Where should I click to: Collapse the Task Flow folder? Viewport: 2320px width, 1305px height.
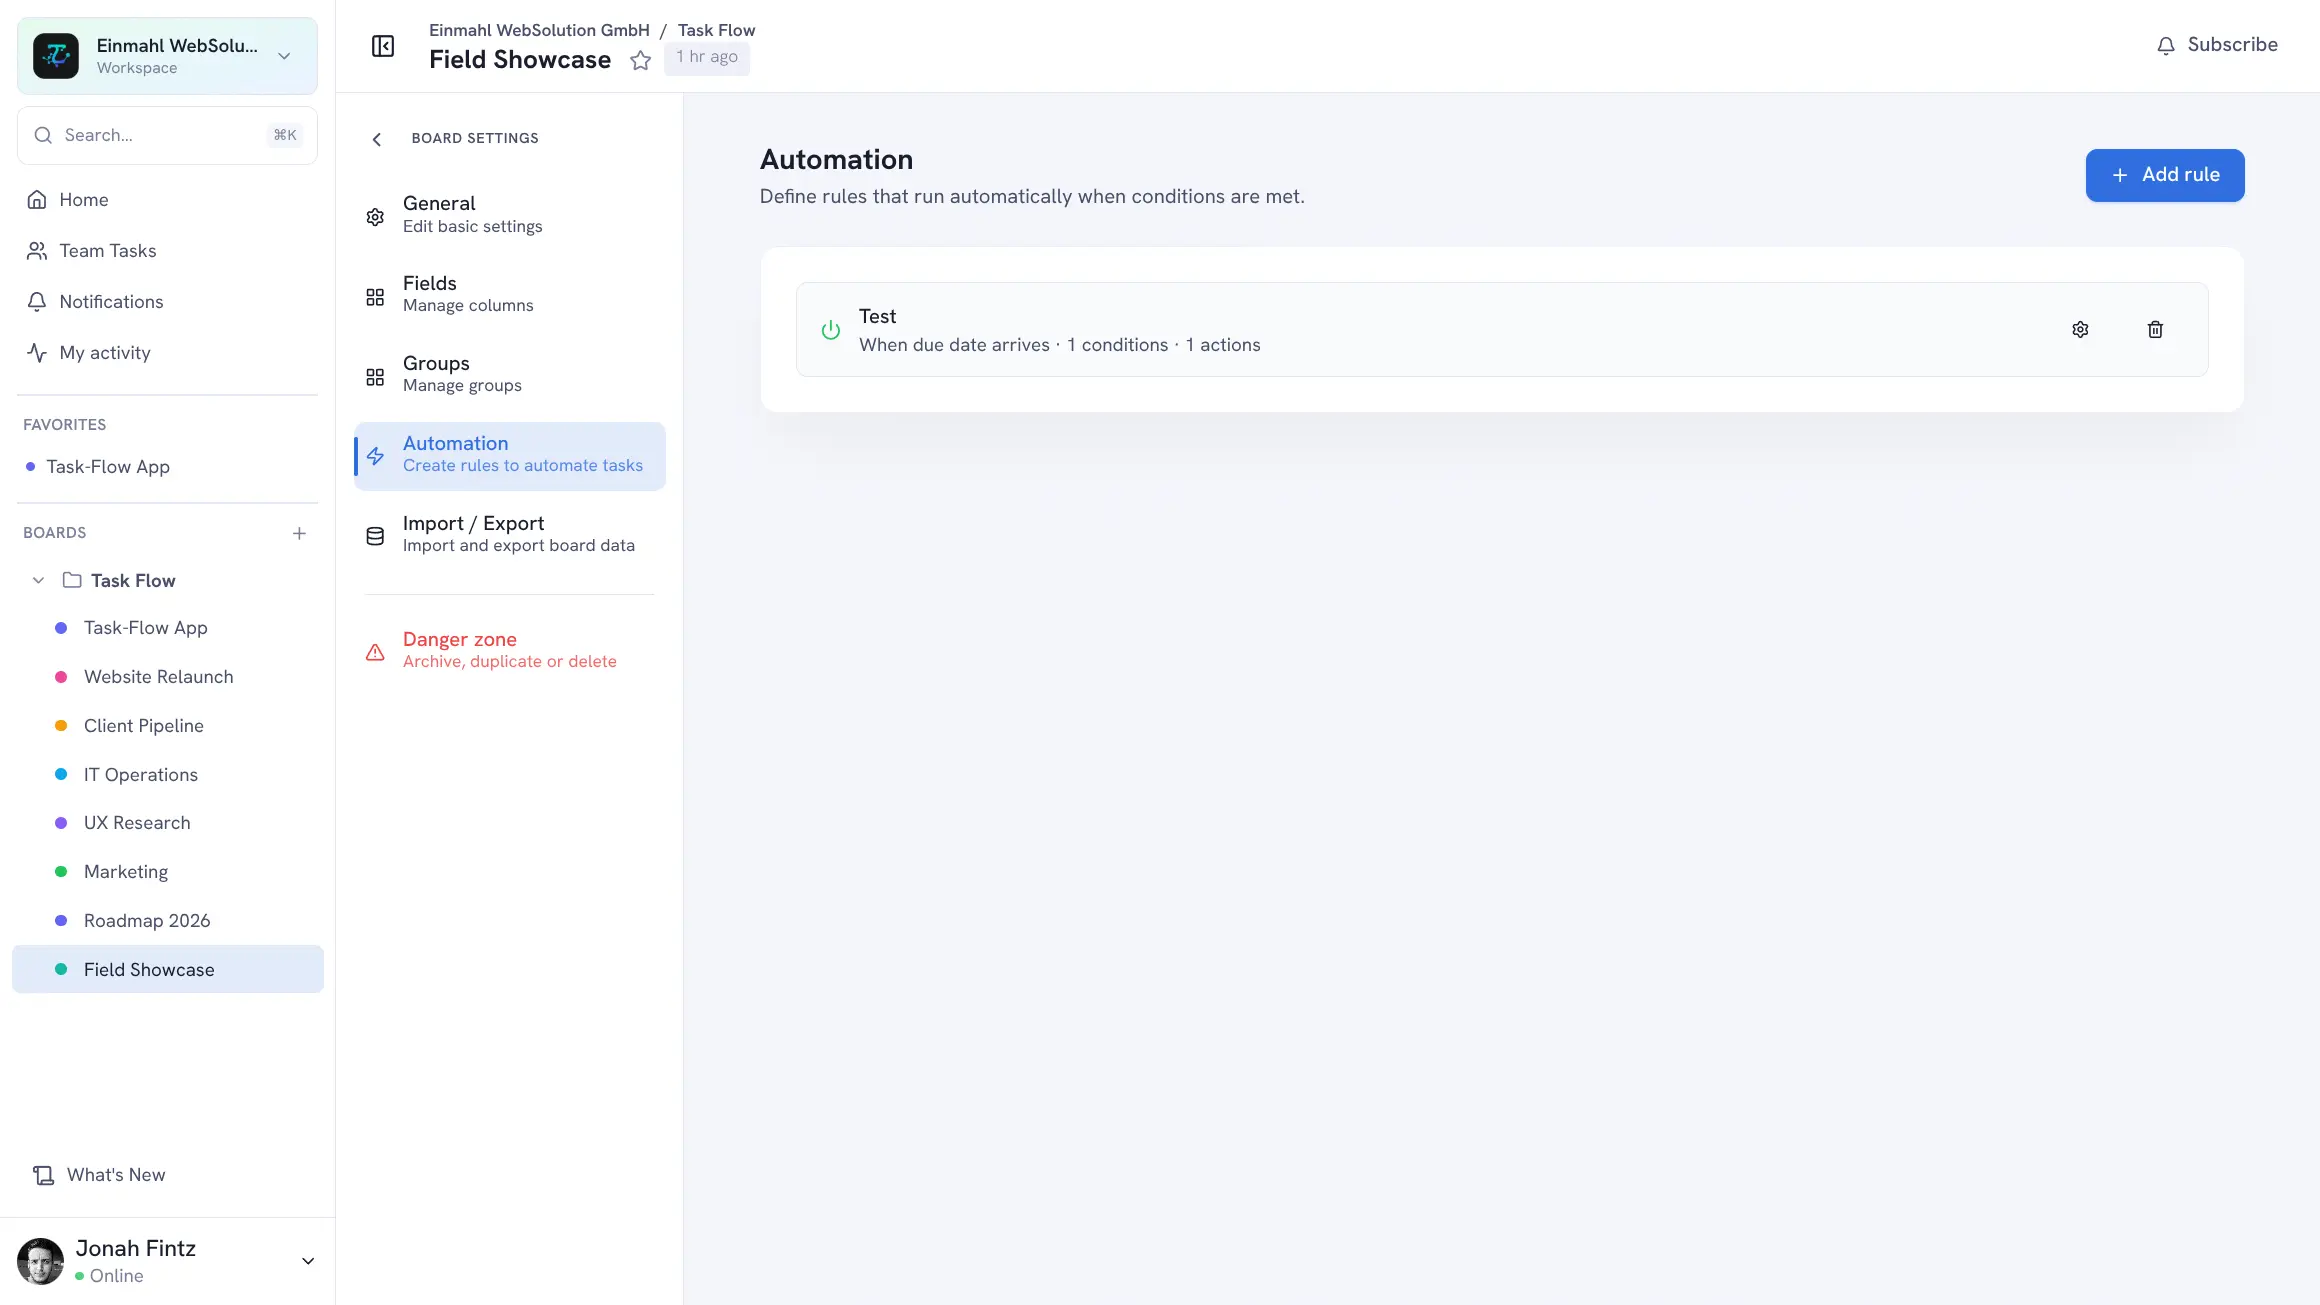(38, 580)
